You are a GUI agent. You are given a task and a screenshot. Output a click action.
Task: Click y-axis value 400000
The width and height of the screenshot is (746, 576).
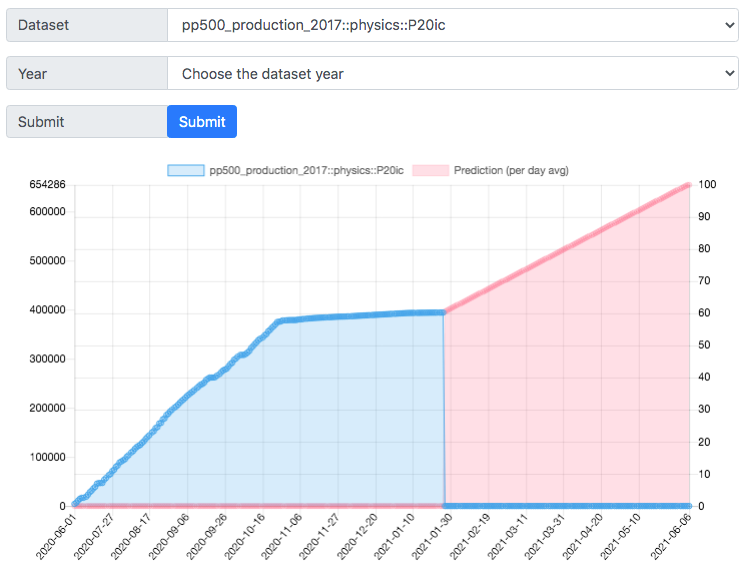[48, 310]
